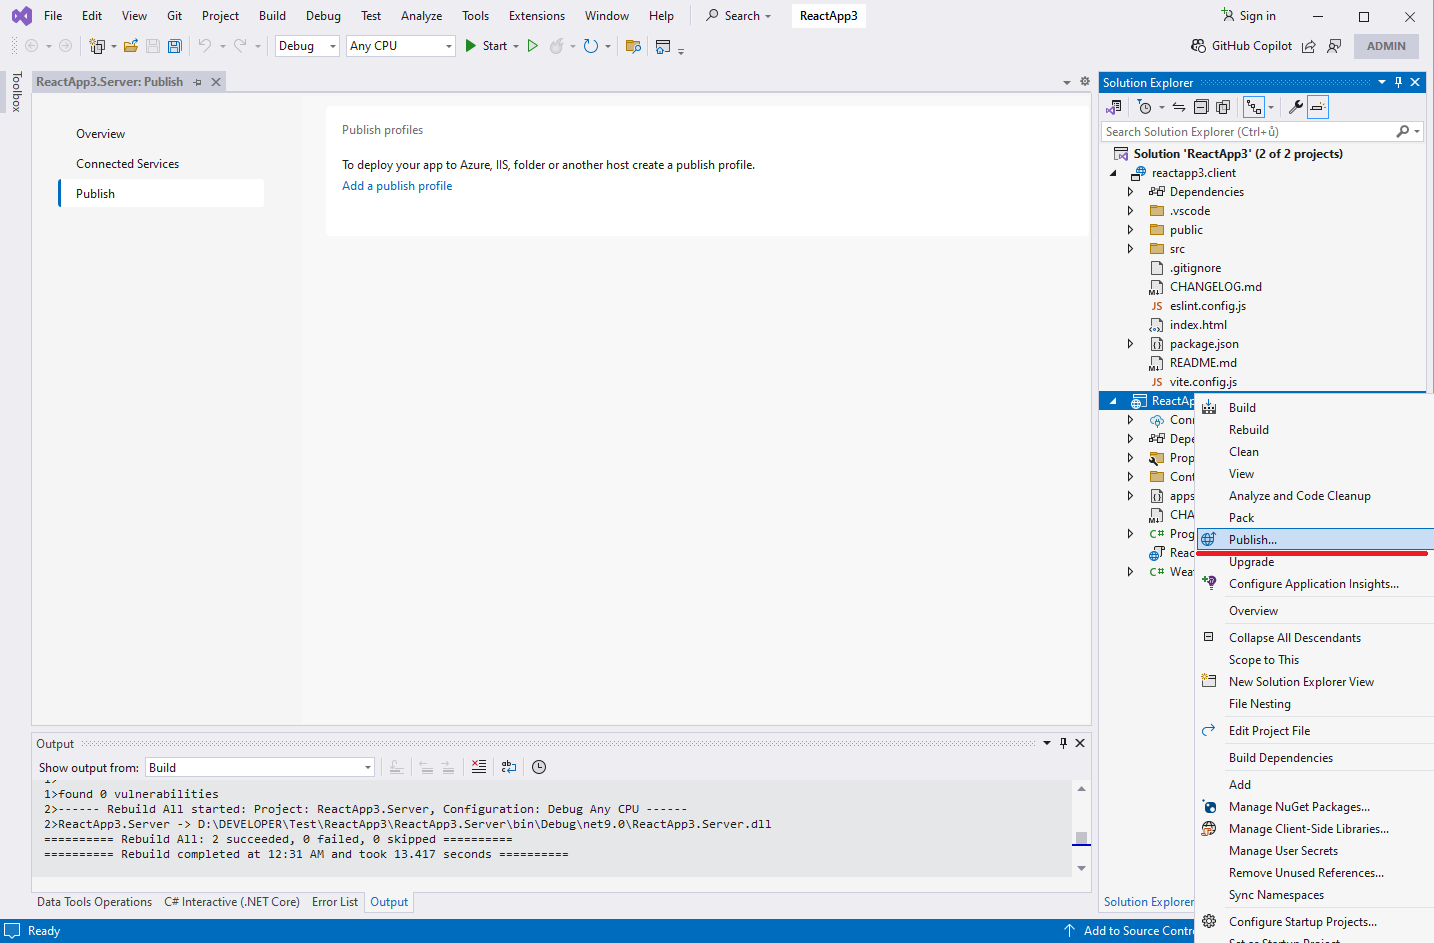The image size is (1434, 943).
Task: Click the Open File folder icon
Action: (x=131, y=46)
